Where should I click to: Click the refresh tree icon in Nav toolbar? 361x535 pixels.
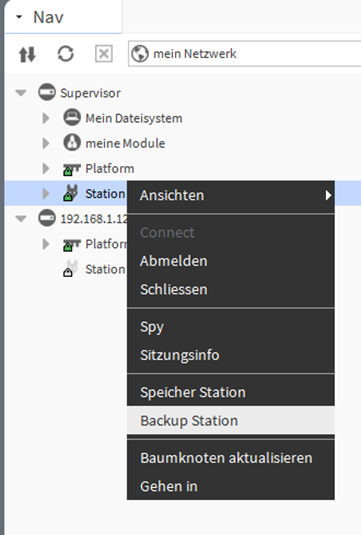click(66, 54)
